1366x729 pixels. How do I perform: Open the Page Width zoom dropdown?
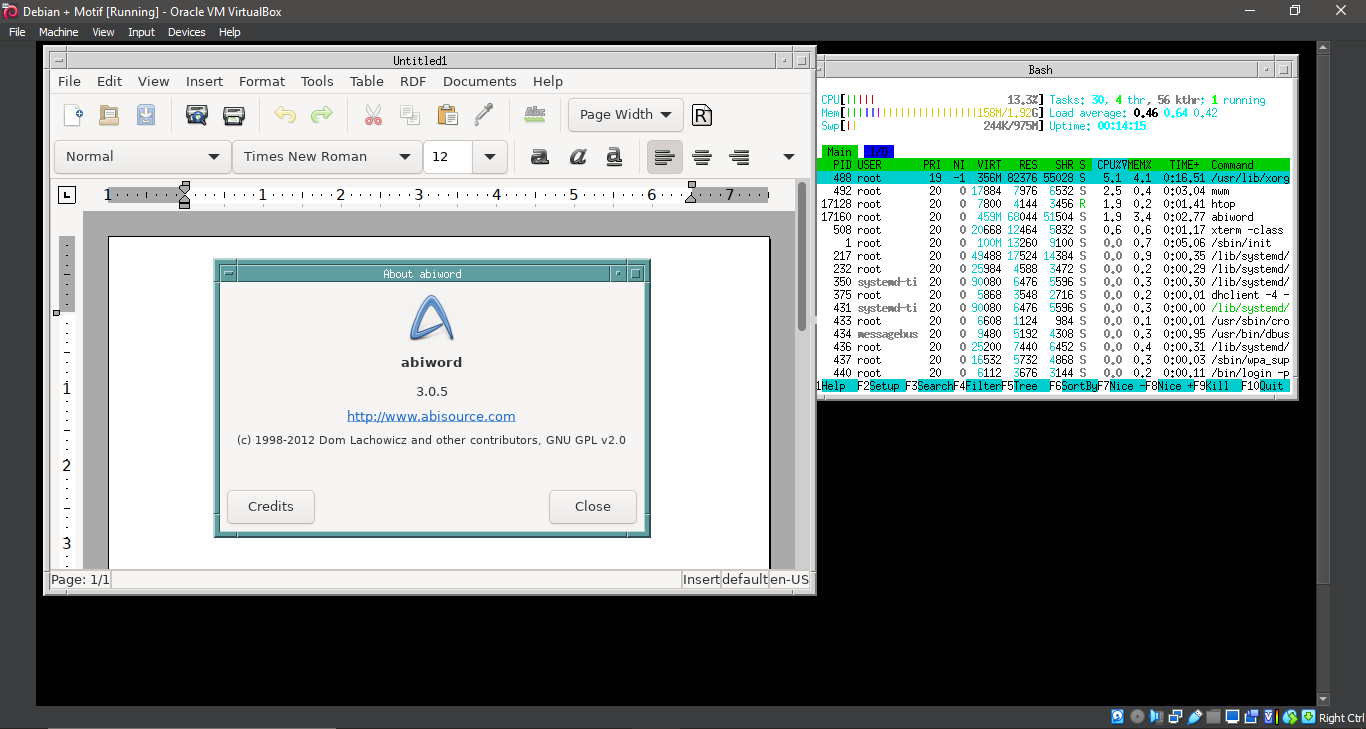click(625, 115)
